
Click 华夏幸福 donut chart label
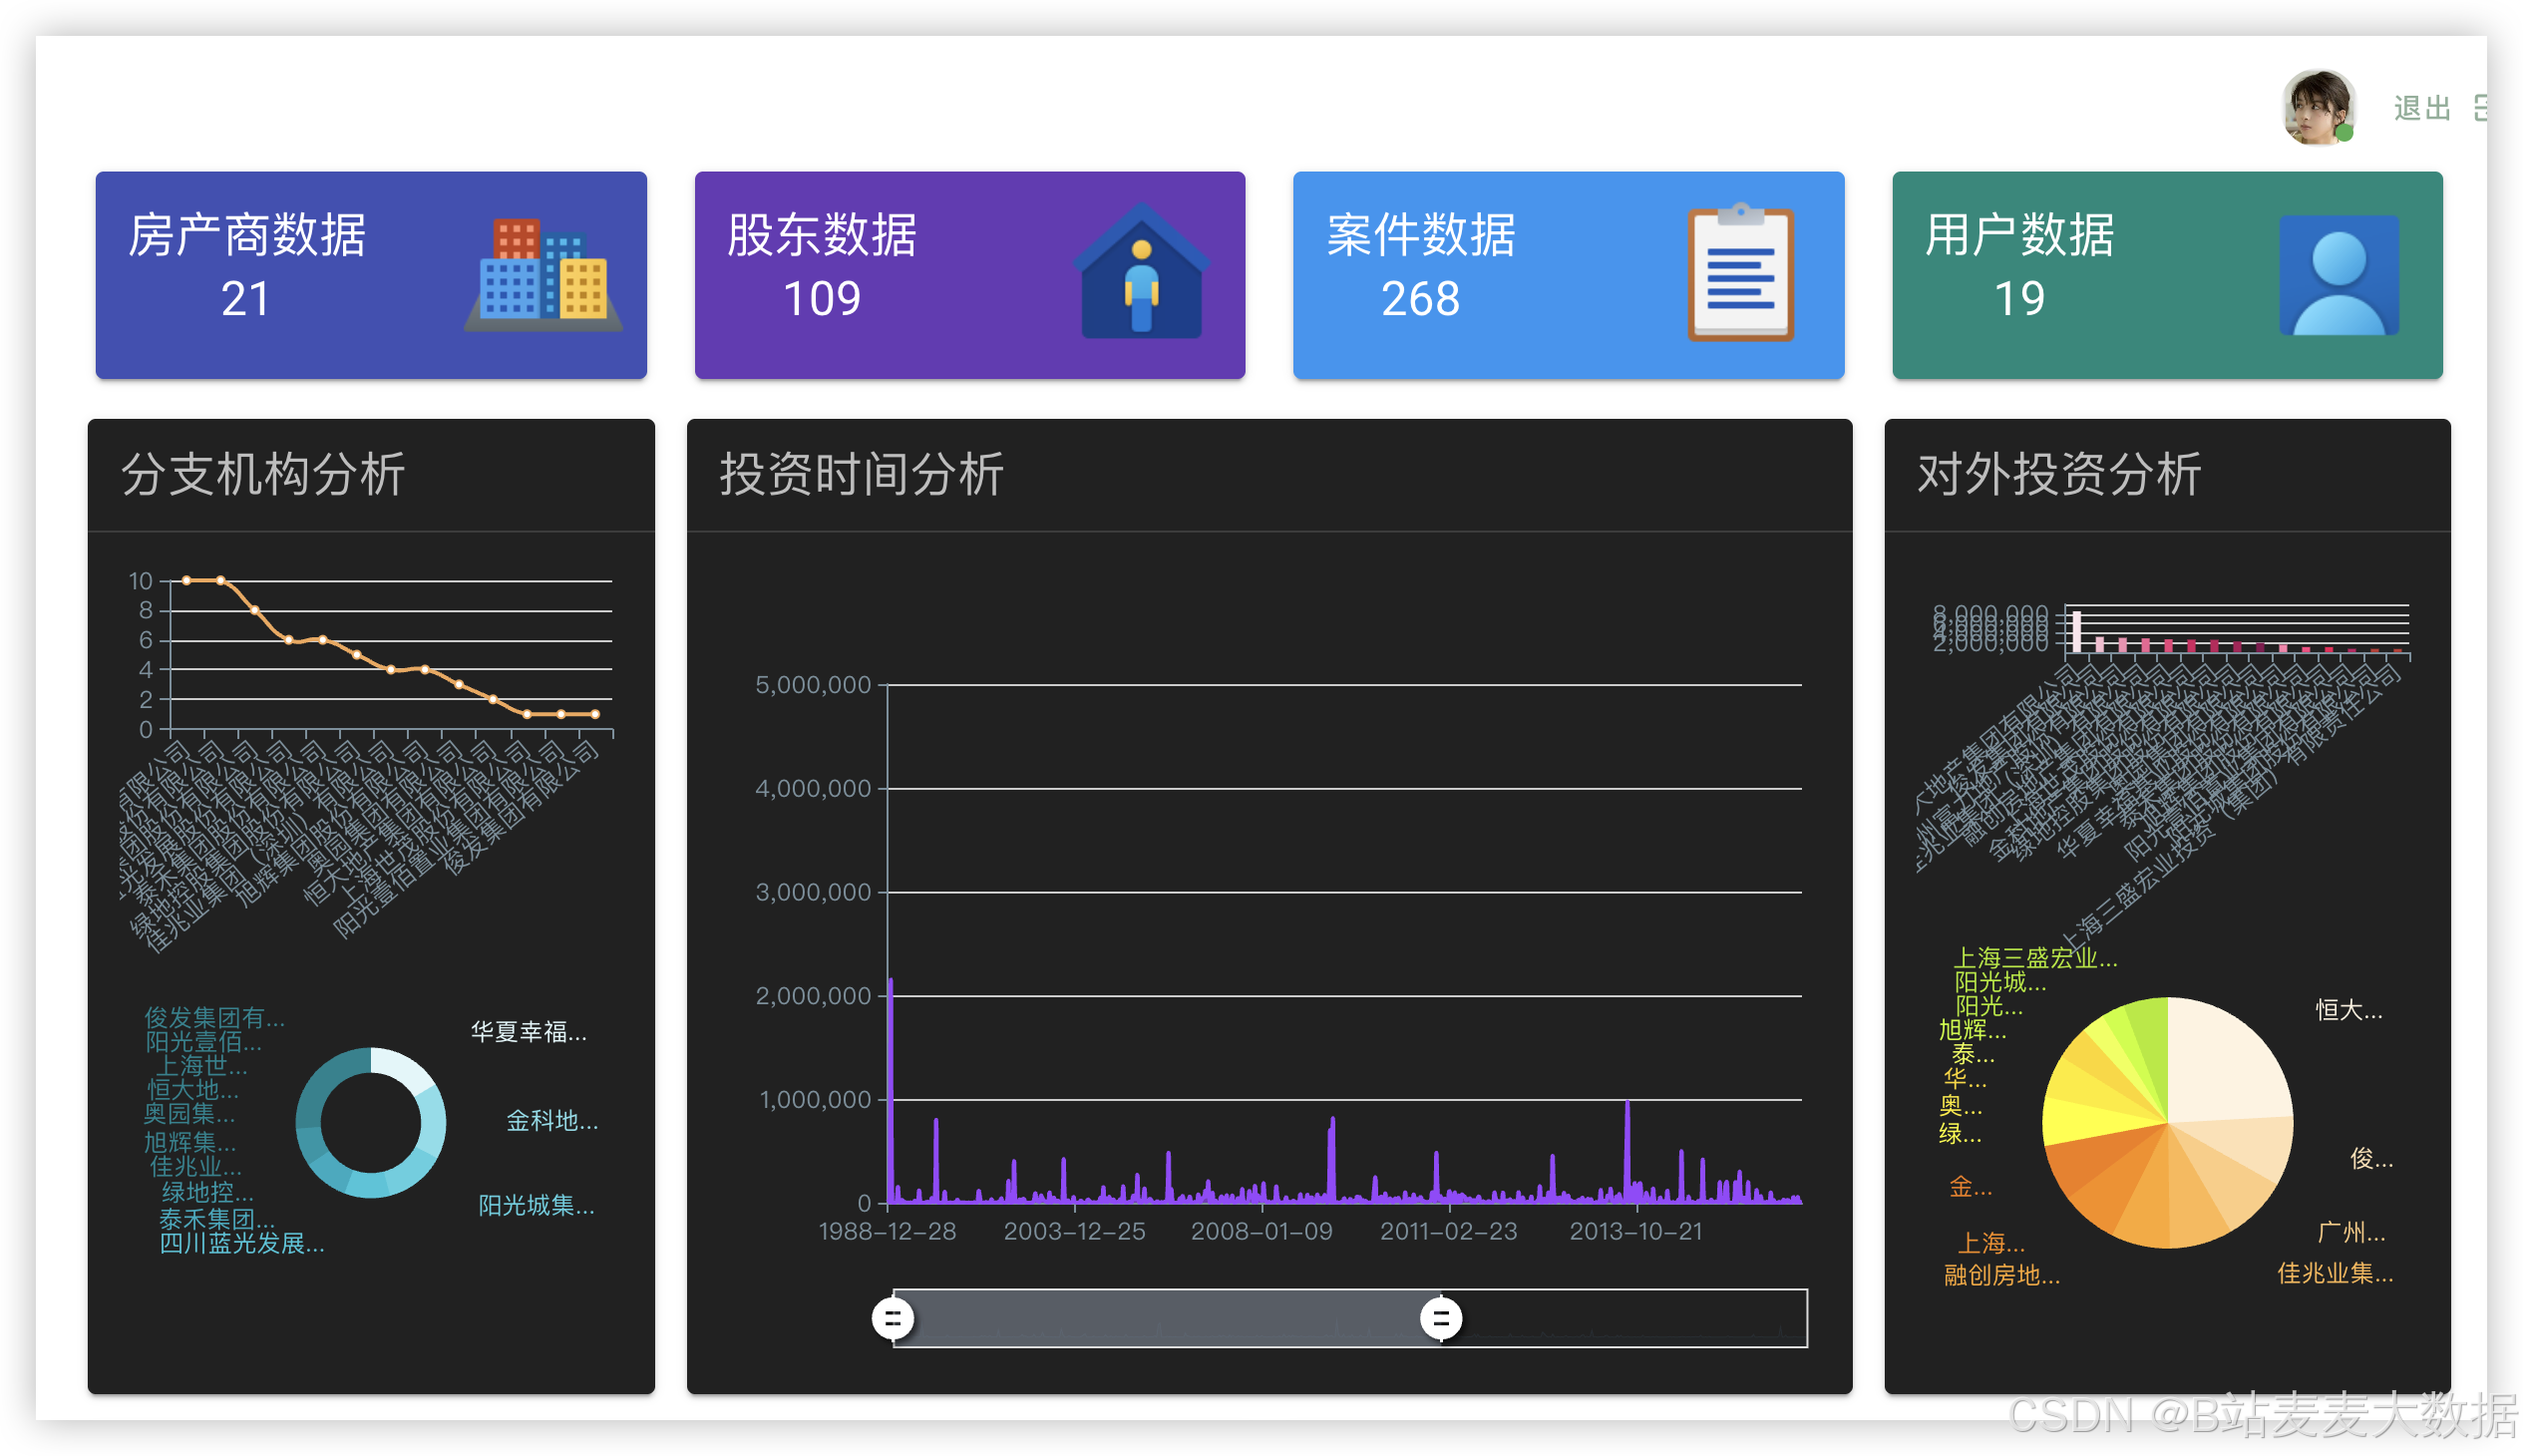click(x=528, y=1031)
